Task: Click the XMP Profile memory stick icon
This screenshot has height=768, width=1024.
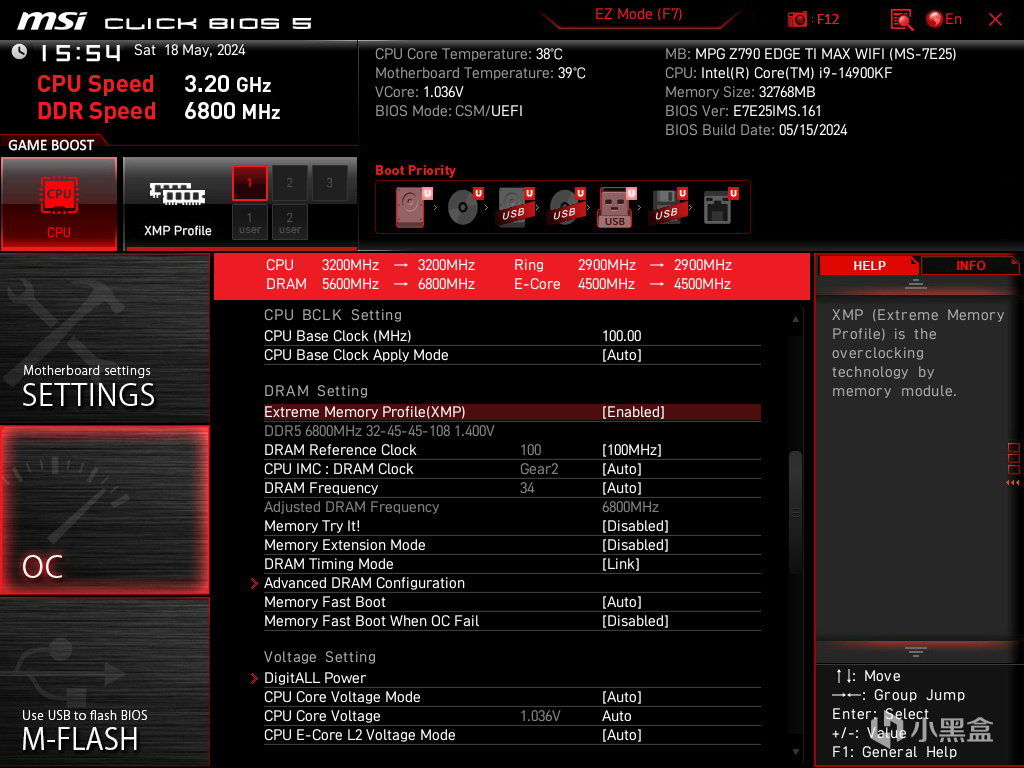Action: (x=177, y=194)
